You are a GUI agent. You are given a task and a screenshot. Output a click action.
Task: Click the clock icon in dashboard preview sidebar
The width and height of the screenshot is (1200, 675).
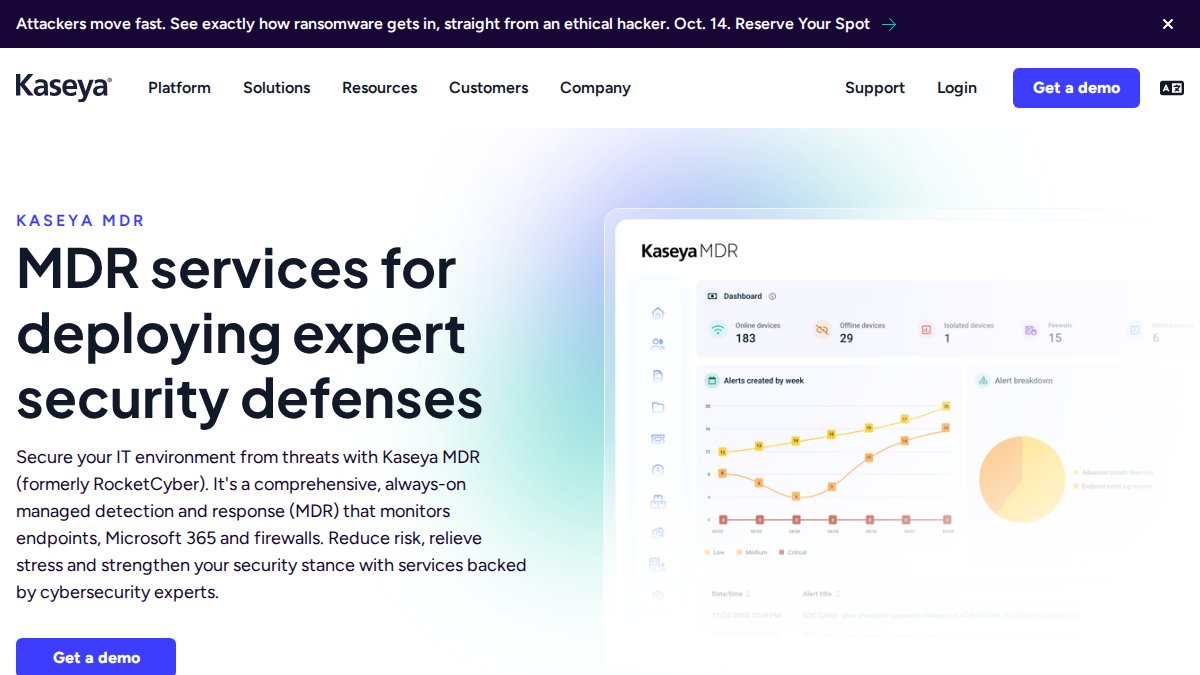pyautogui.click(x=657, y=470)
